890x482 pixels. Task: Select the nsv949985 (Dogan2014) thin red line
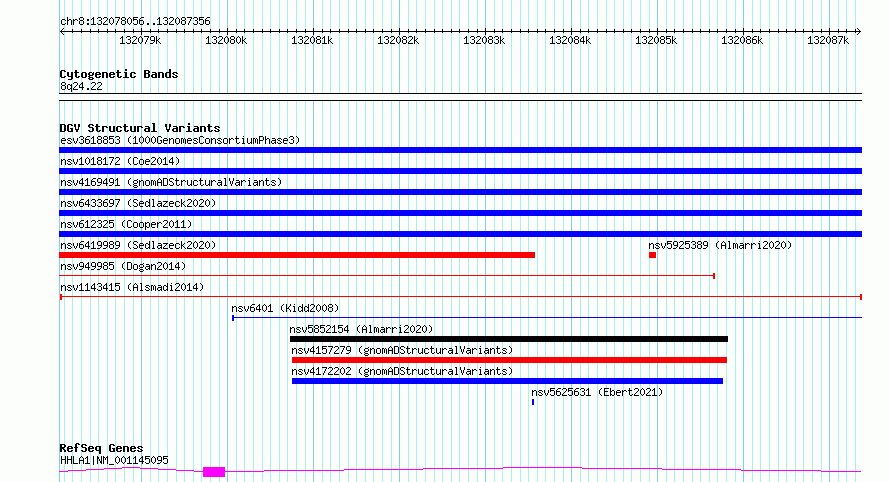(x=387, y=276)
